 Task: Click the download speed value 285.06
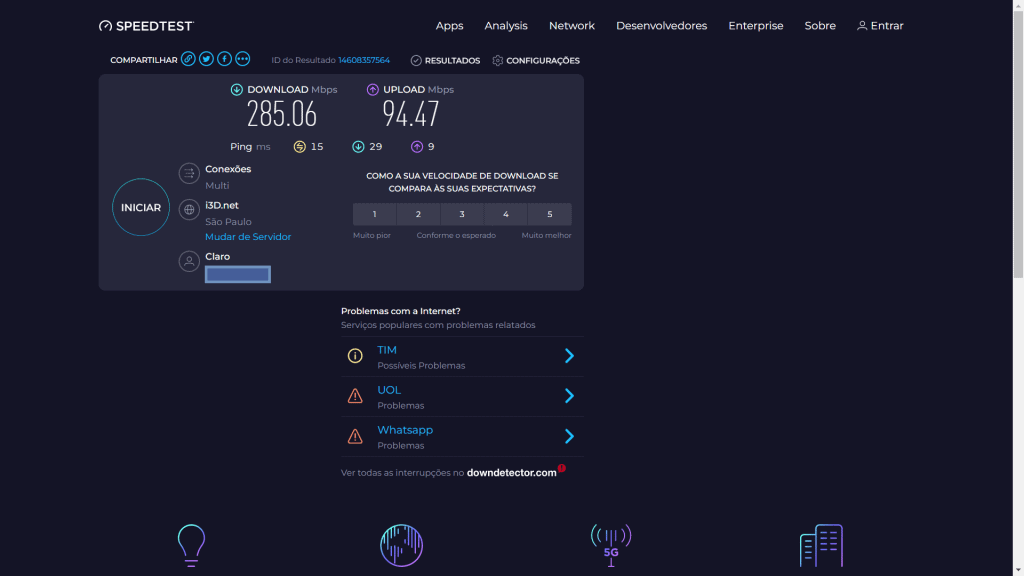coord(281,114)
